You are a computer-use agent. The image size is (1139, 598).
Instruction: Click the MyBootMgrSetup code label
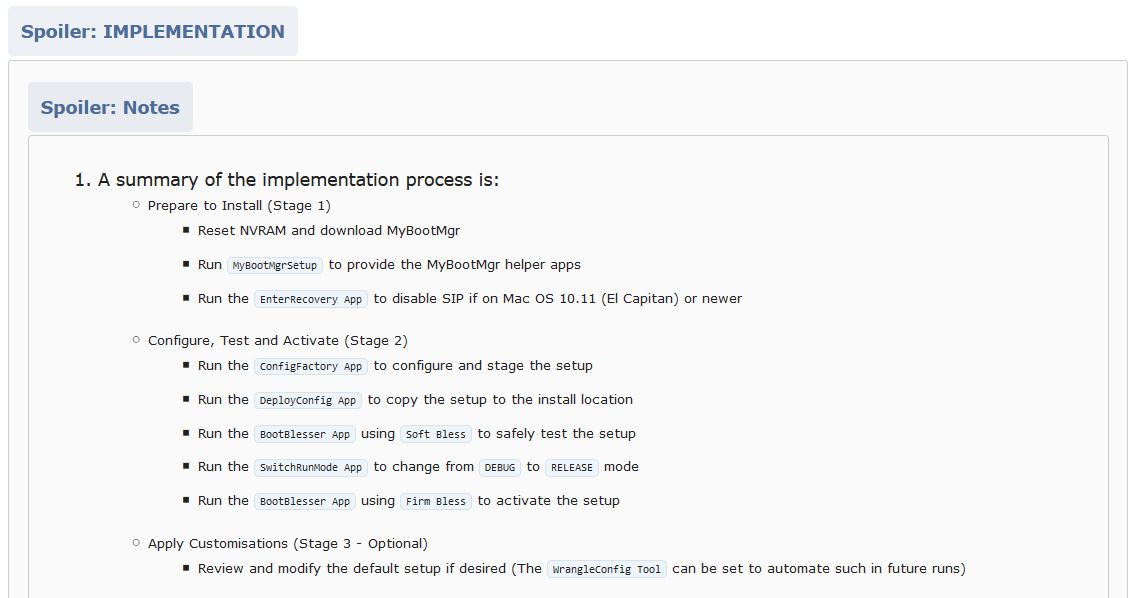tap(275, 265)
